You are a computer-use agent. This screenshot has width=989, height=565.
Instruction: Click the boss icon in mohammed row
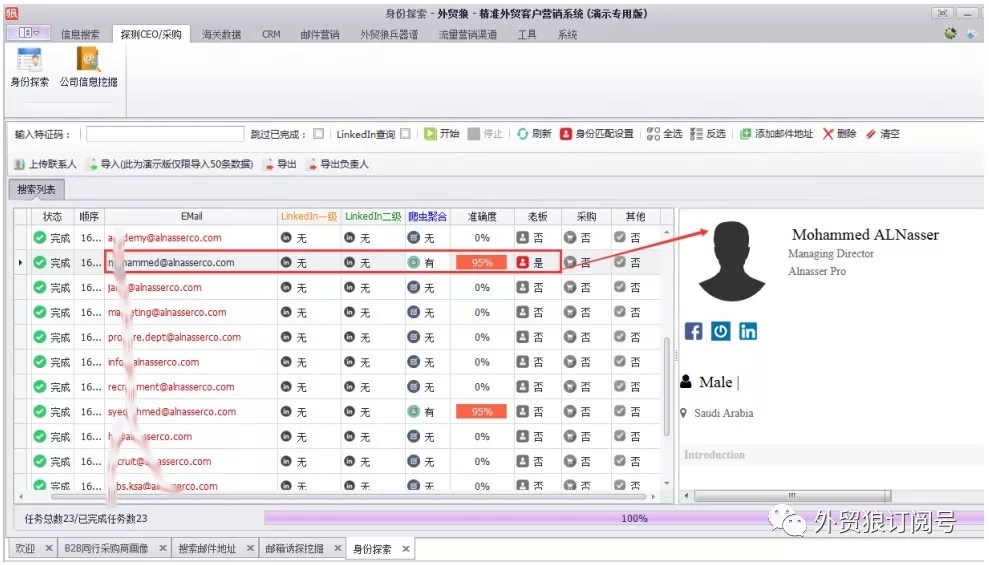point(522,262)
